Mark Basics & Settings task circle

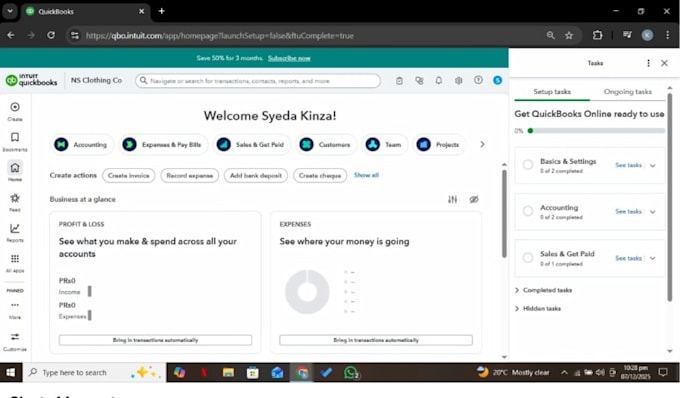pyautogui.click(x=528, y=165)
